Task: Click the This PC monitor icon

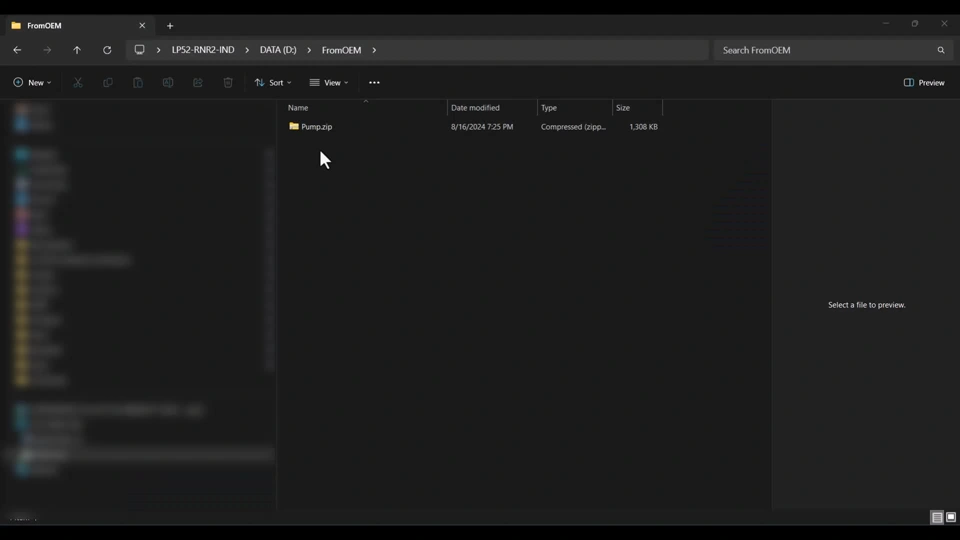Action: 139,50
